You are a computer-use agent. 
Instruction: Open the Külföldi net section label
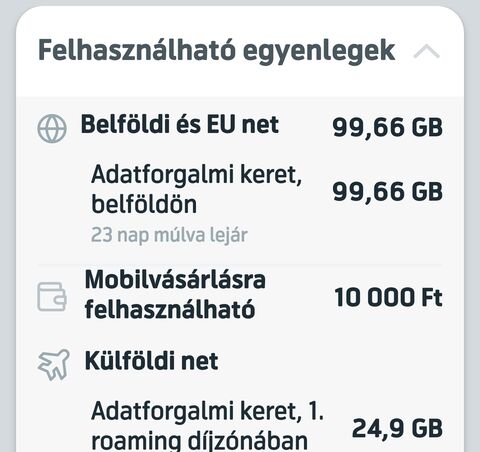[x=151, y=361]
